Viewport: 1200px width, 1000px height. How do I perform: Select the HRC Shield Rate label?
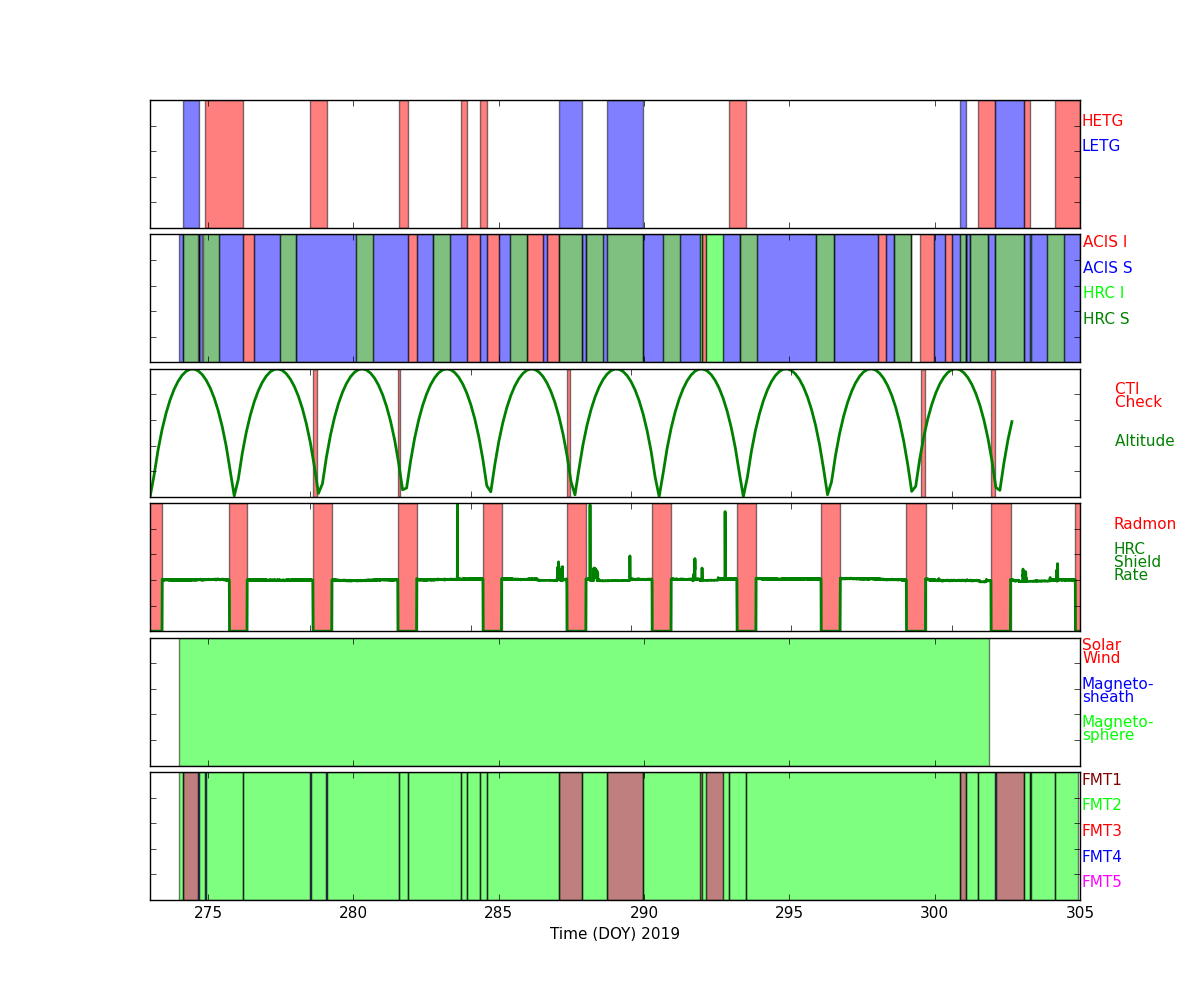pyautogui.click(x=1130, y=562)
